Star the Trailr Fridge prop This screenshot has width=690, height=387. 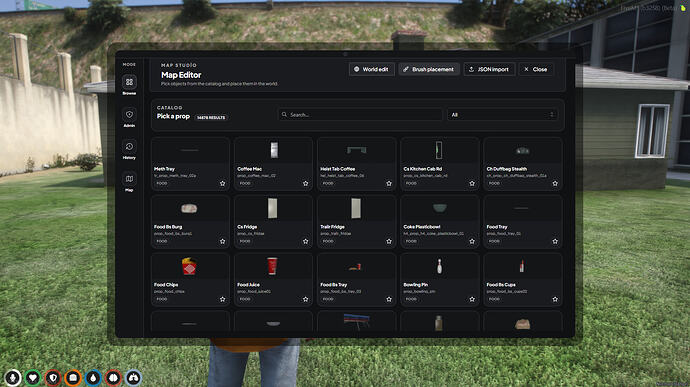(x=389, y=241)
